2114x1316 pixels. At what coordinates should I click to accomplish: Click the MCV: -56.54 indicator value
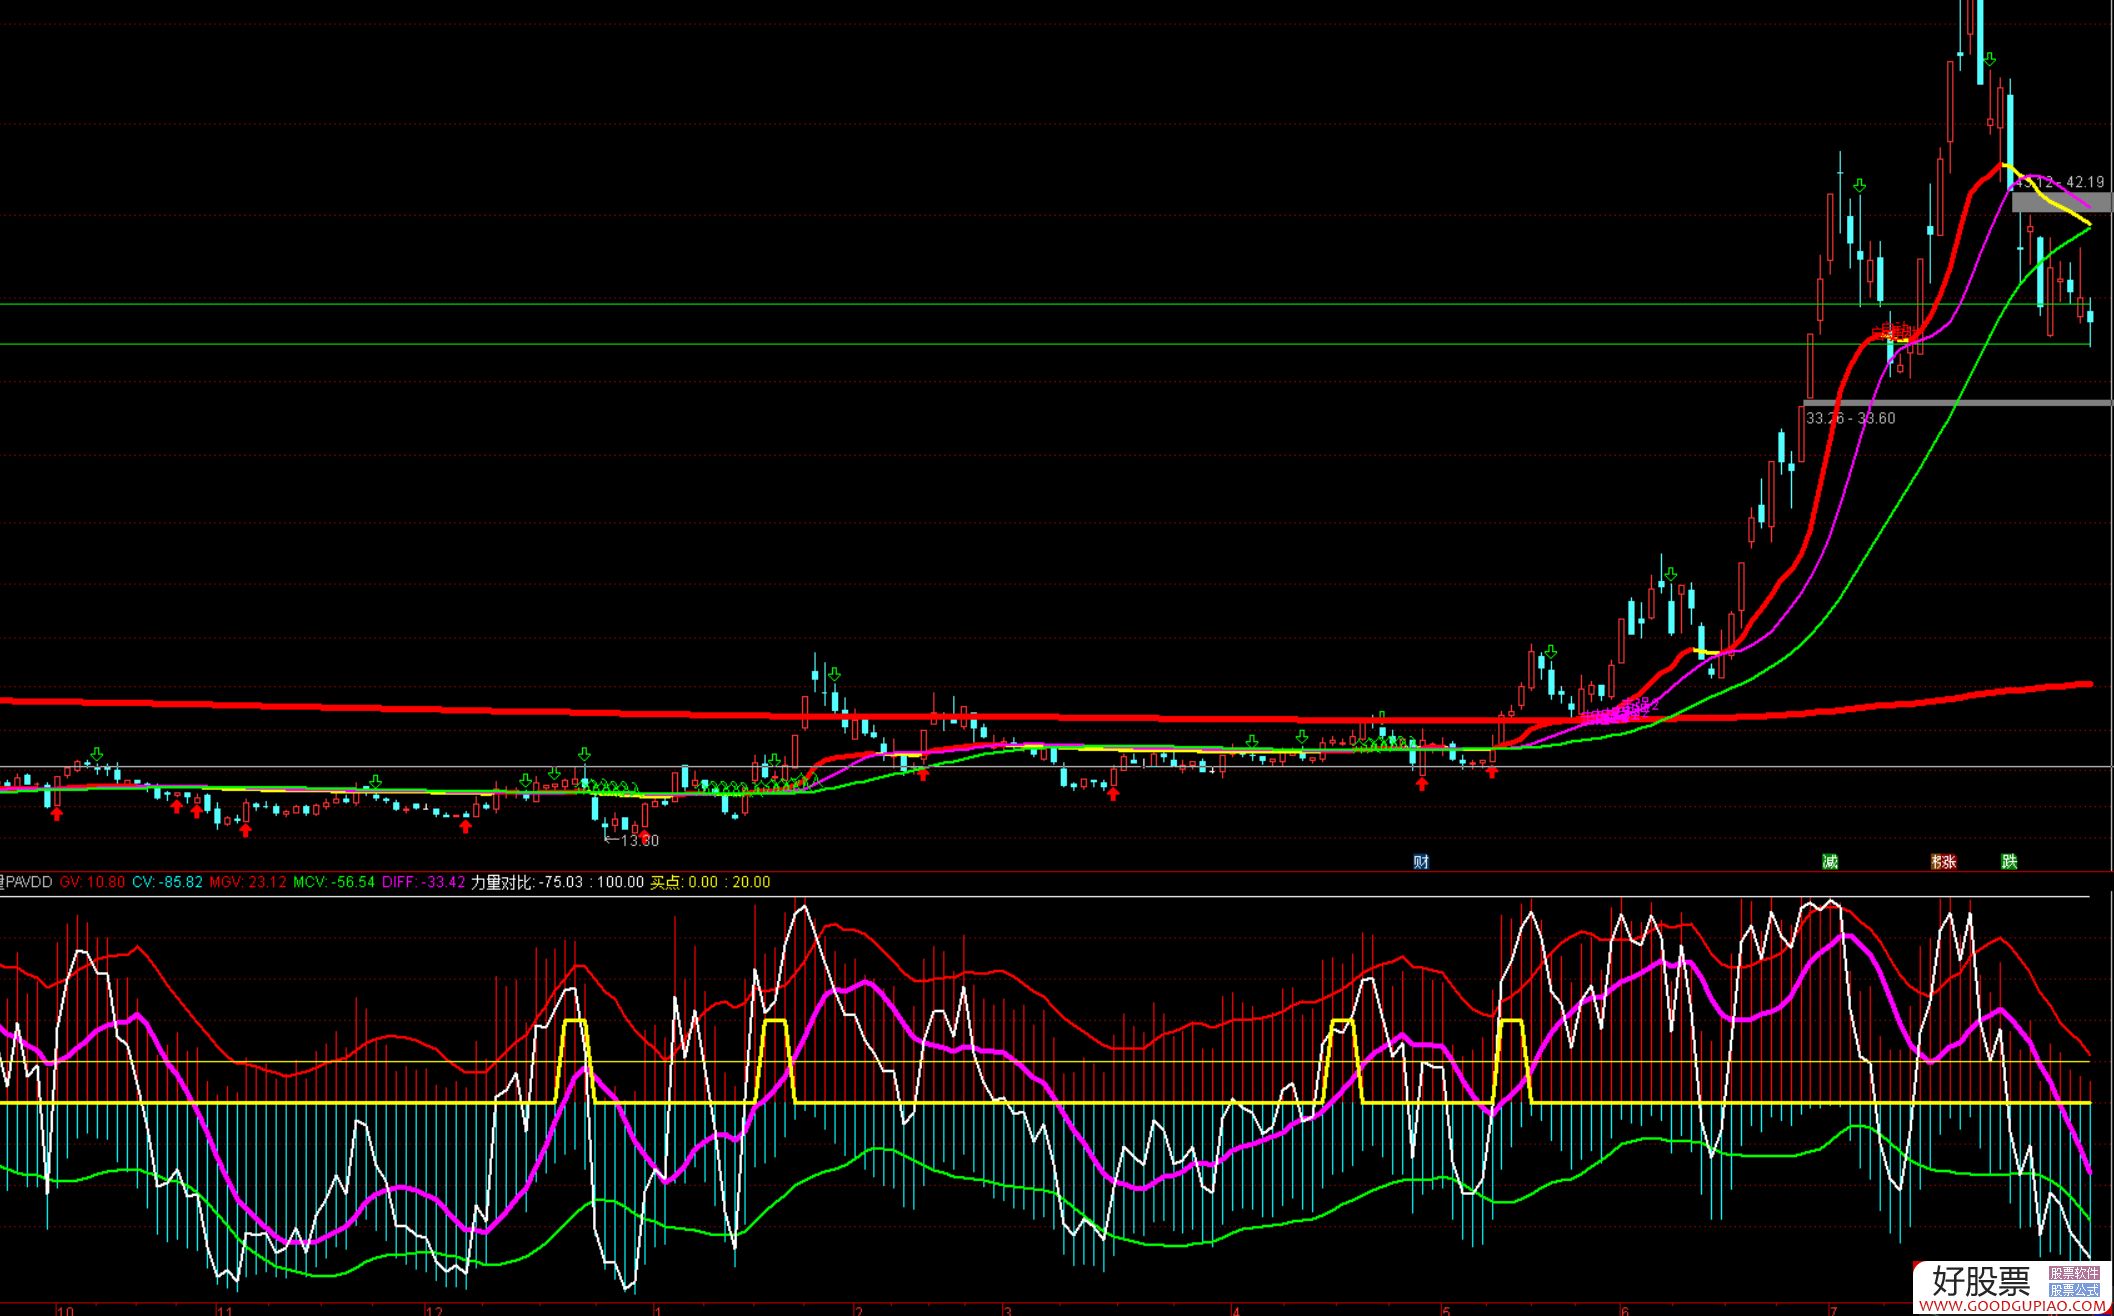(x=334, y=882)
